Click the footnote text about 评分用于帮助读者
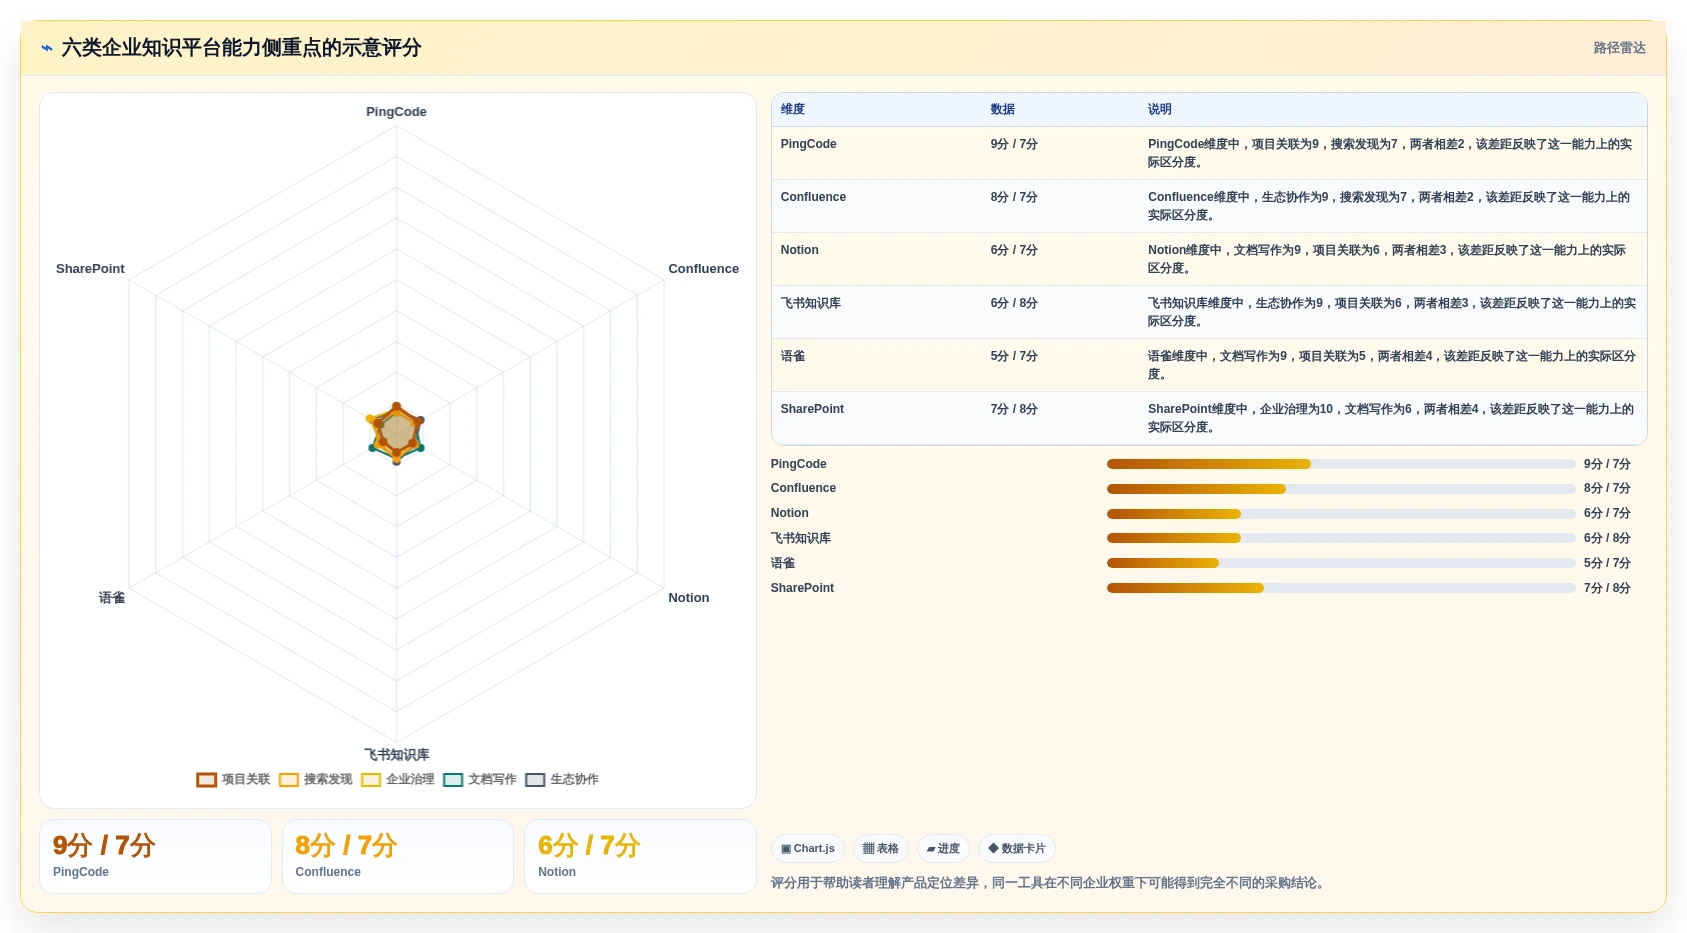 1050,883
